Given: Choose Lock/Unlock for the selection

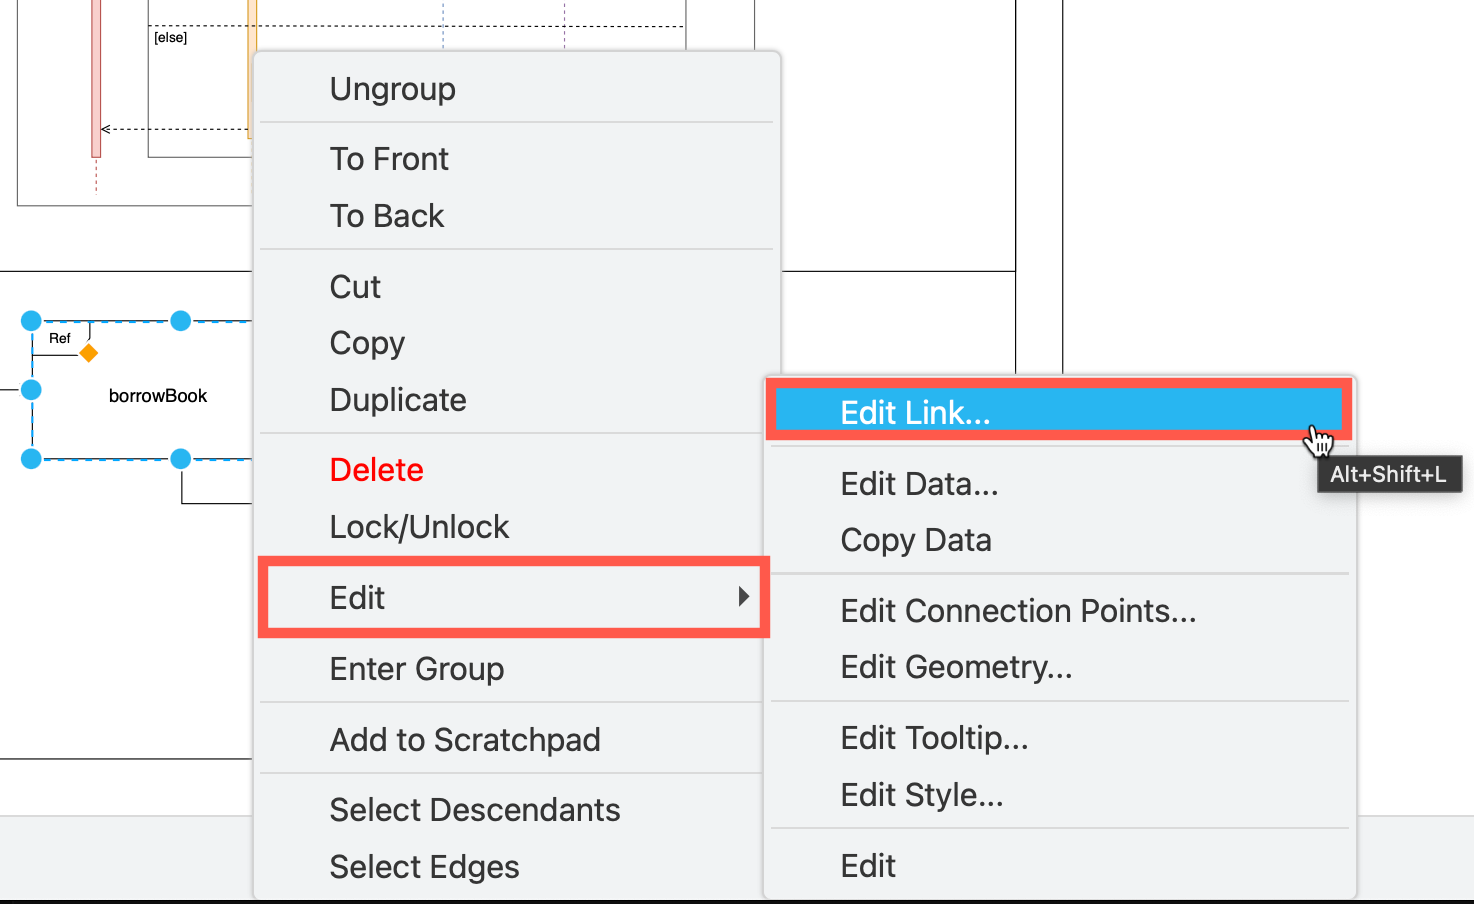Looking at the screenshot, I should point(419,526).
